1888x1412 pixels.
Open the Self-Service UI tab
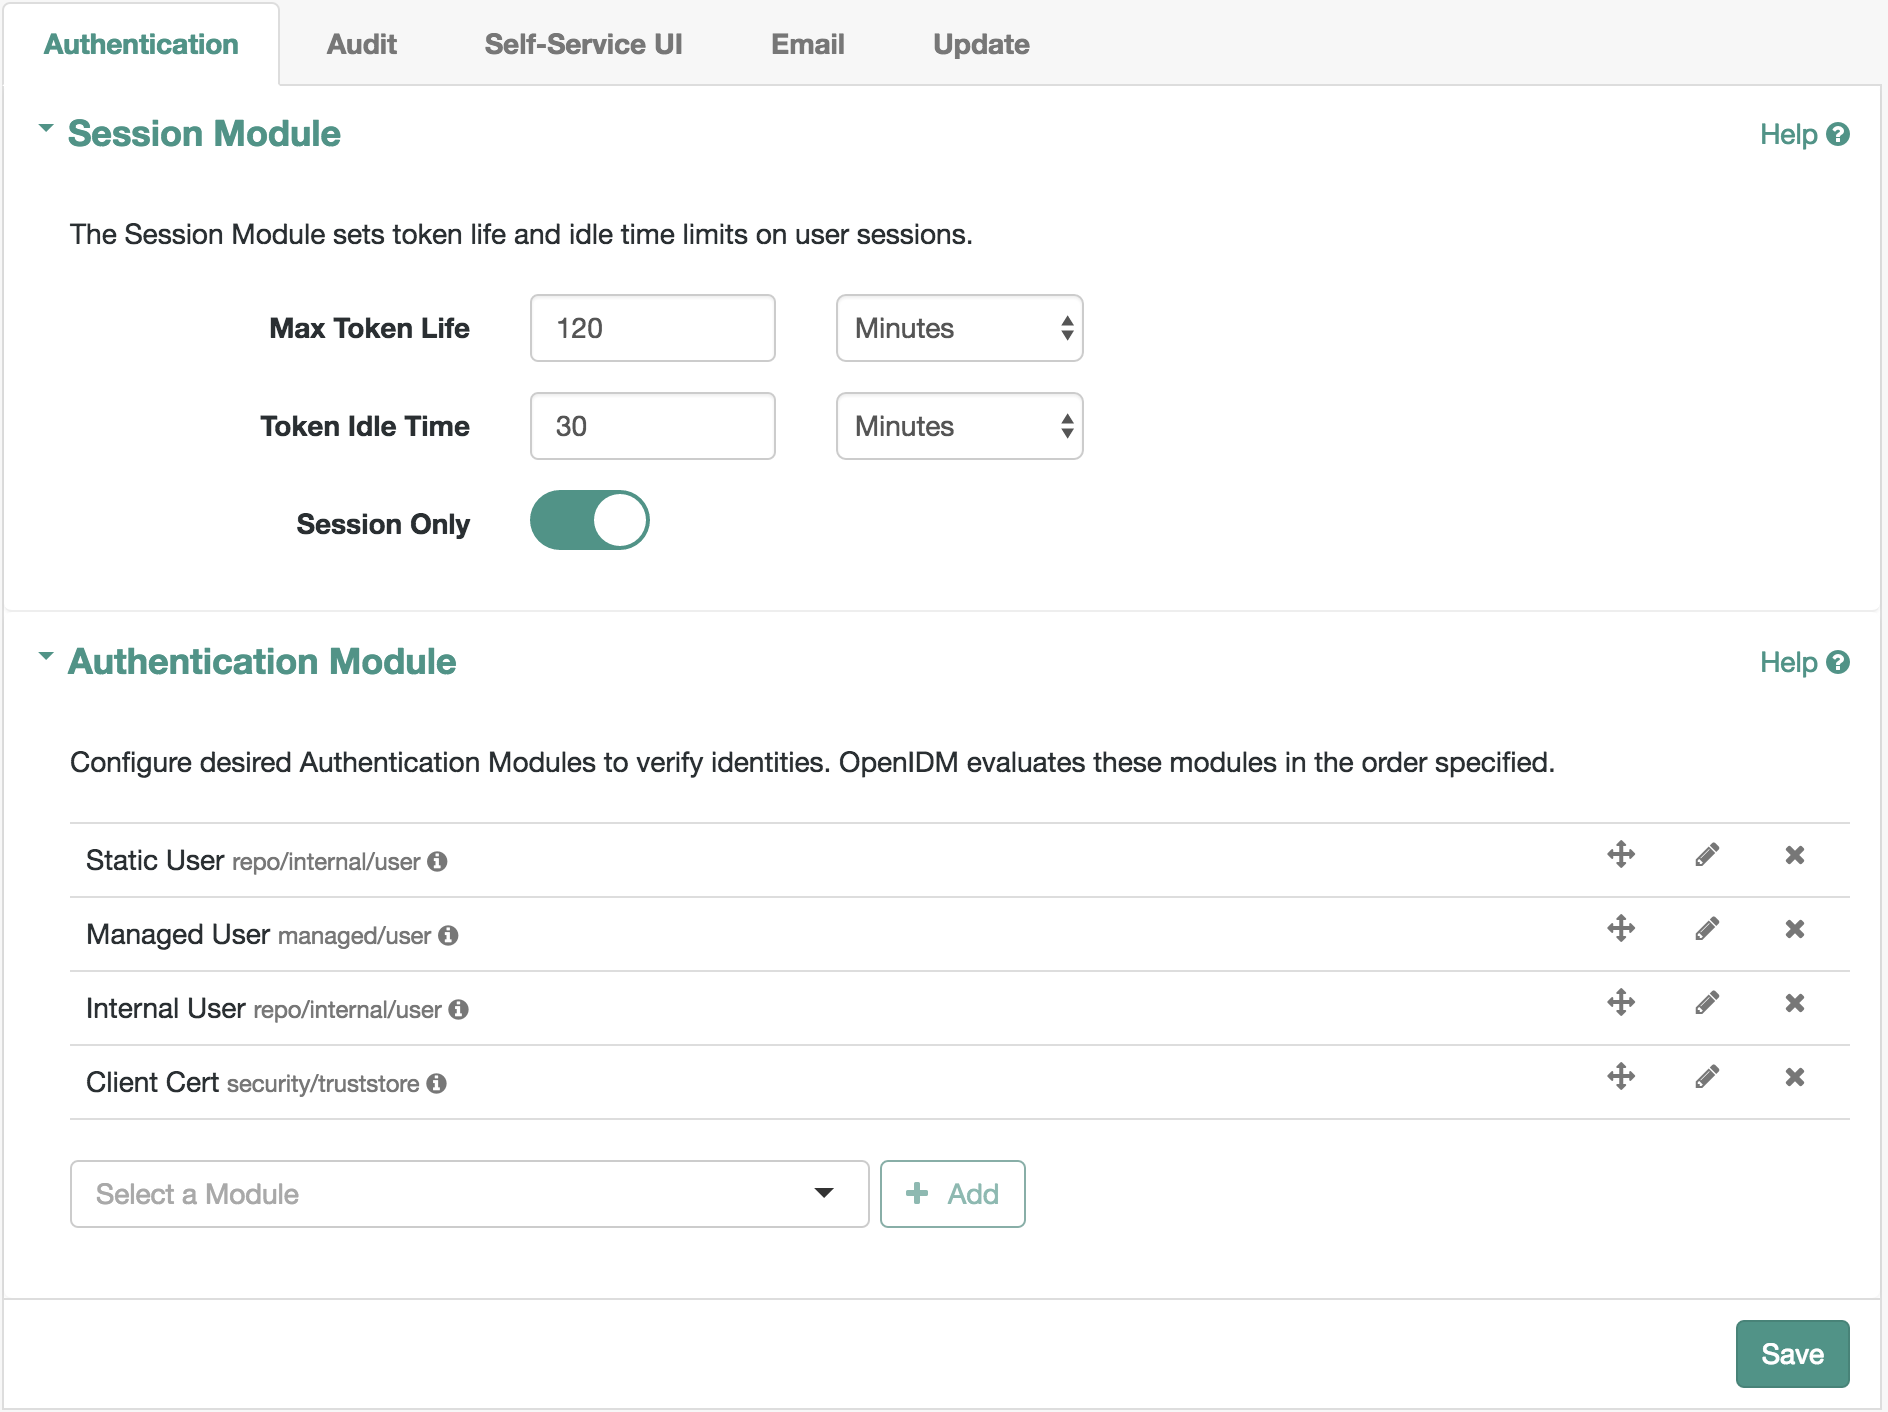point(584,44)
